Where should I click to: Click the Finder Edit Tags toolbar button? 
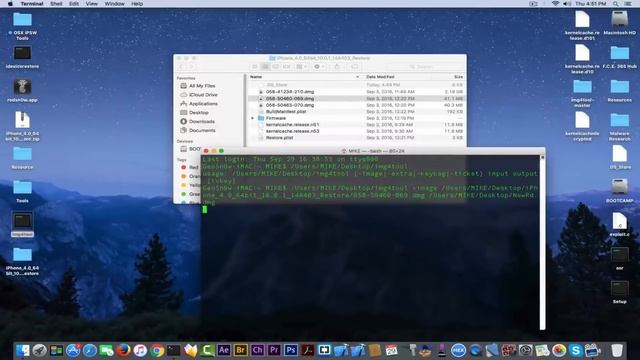[x=355, y=67]
